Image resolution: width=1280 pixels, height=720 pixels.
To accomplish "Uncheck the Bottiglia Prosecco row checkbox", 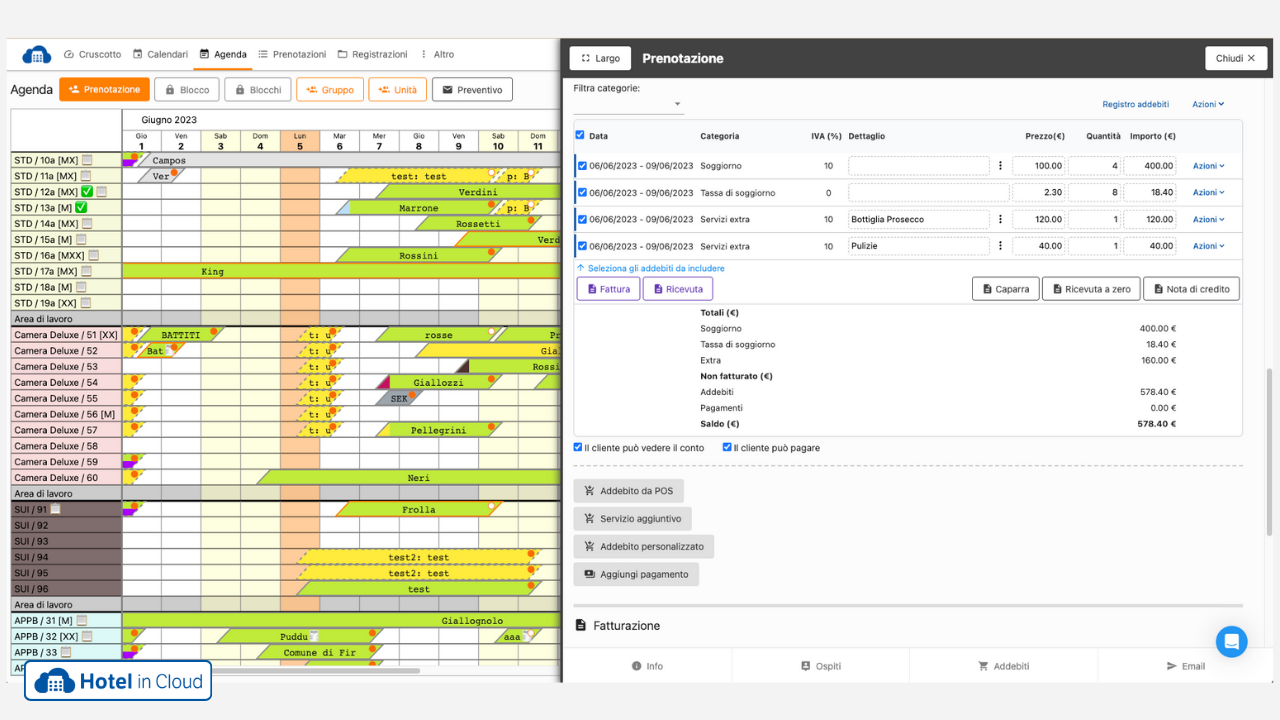I will 583,219.
